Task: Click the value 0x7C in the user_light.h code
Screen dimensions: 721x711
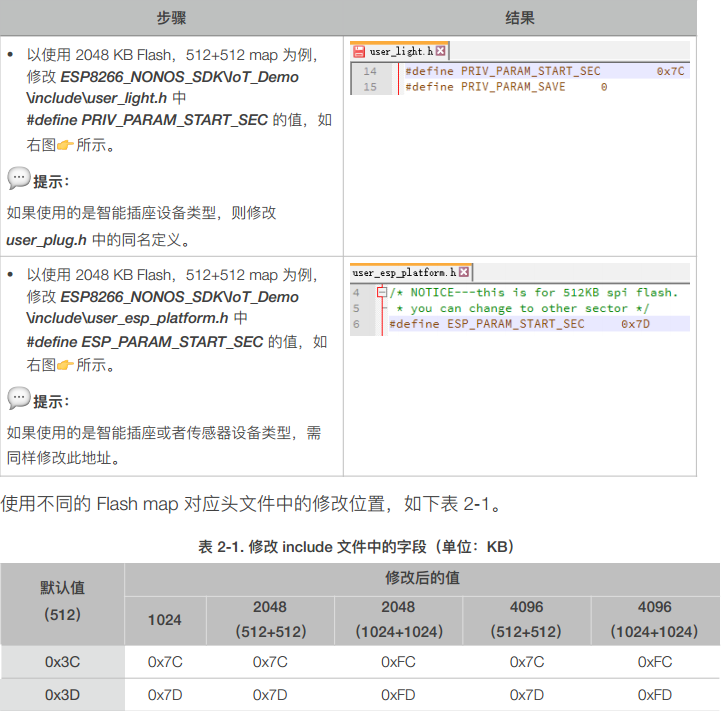Action: [670, 71]
